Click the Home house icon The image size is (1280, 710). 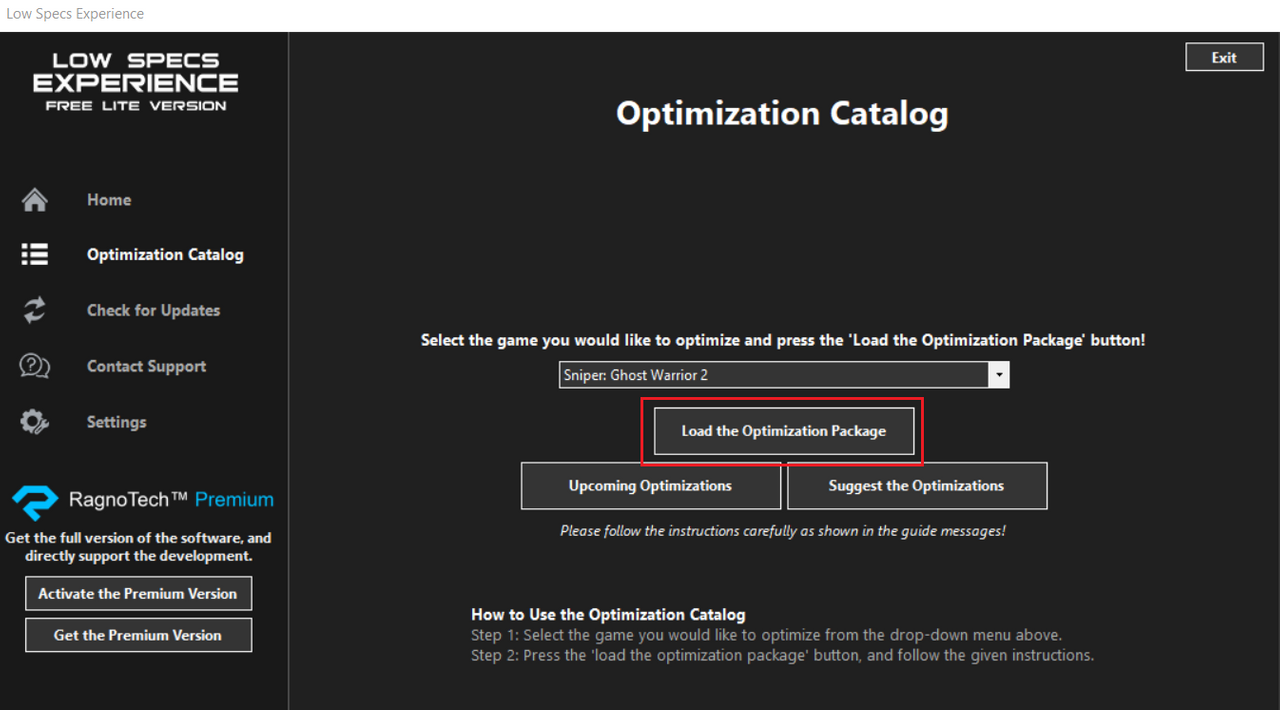coord(34,200)
